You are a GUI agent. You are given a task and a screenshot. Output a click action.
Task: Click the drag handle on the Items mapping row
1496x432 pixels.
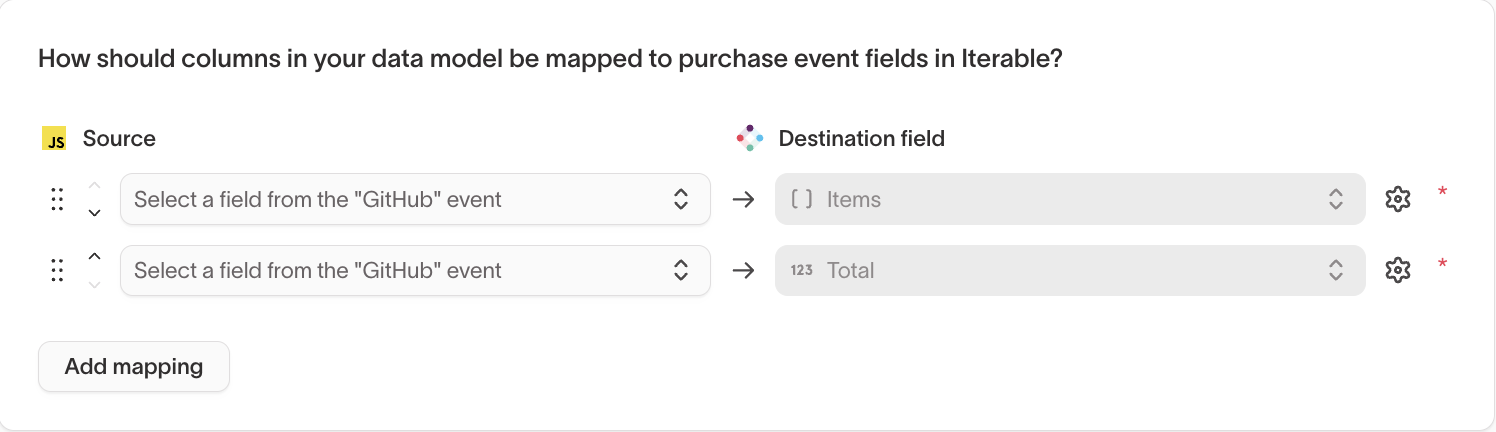[57, 199]
